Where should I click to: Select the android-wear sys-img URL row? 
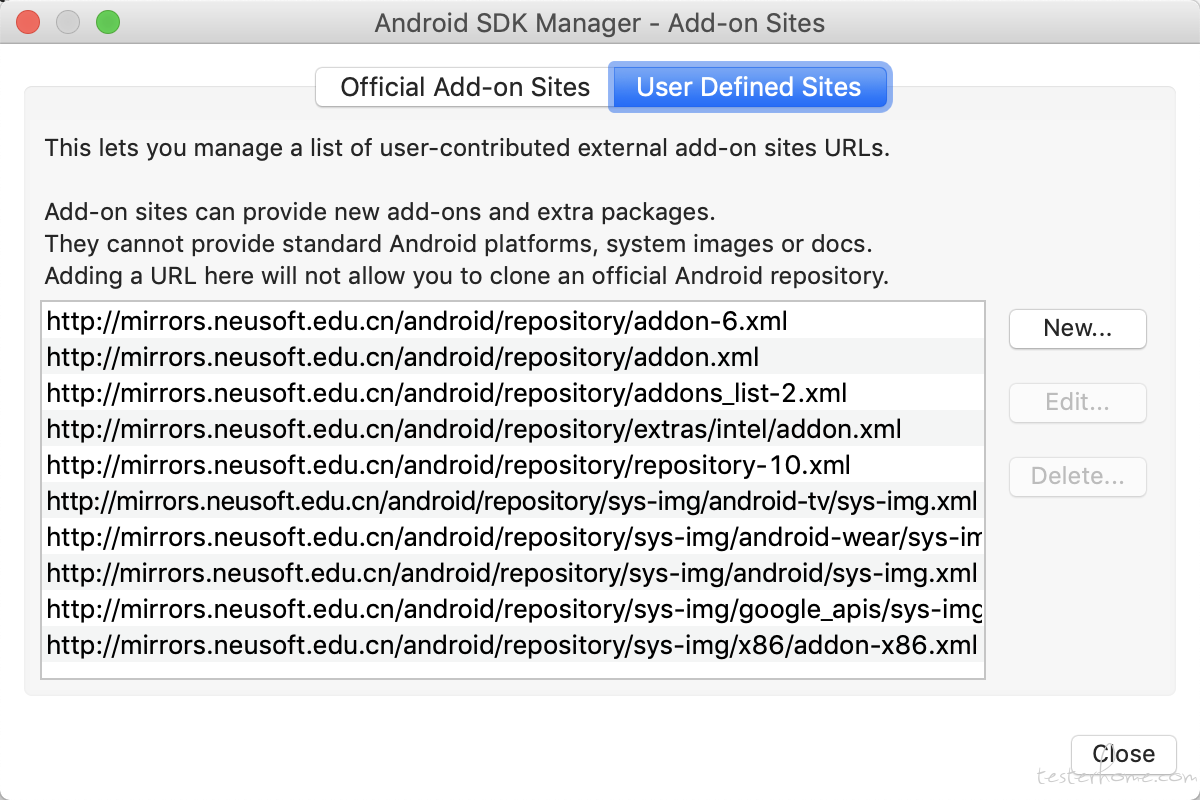tap(513, 537)
